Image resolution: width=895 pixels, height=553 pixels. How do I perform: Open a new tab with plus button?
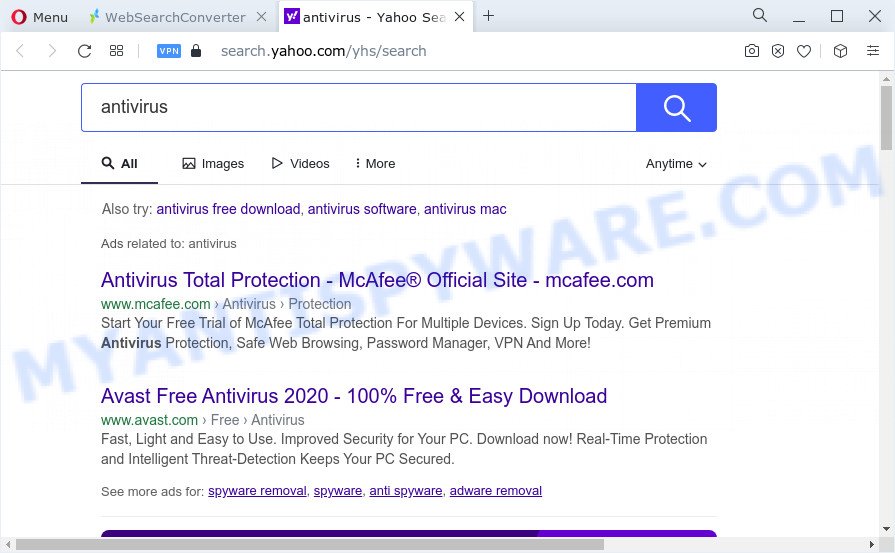[x=489, y=16]
